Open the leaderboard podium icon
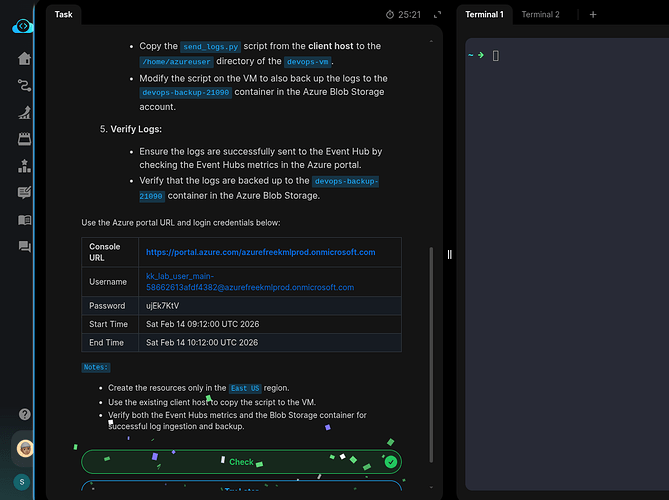 pos(24,166)
